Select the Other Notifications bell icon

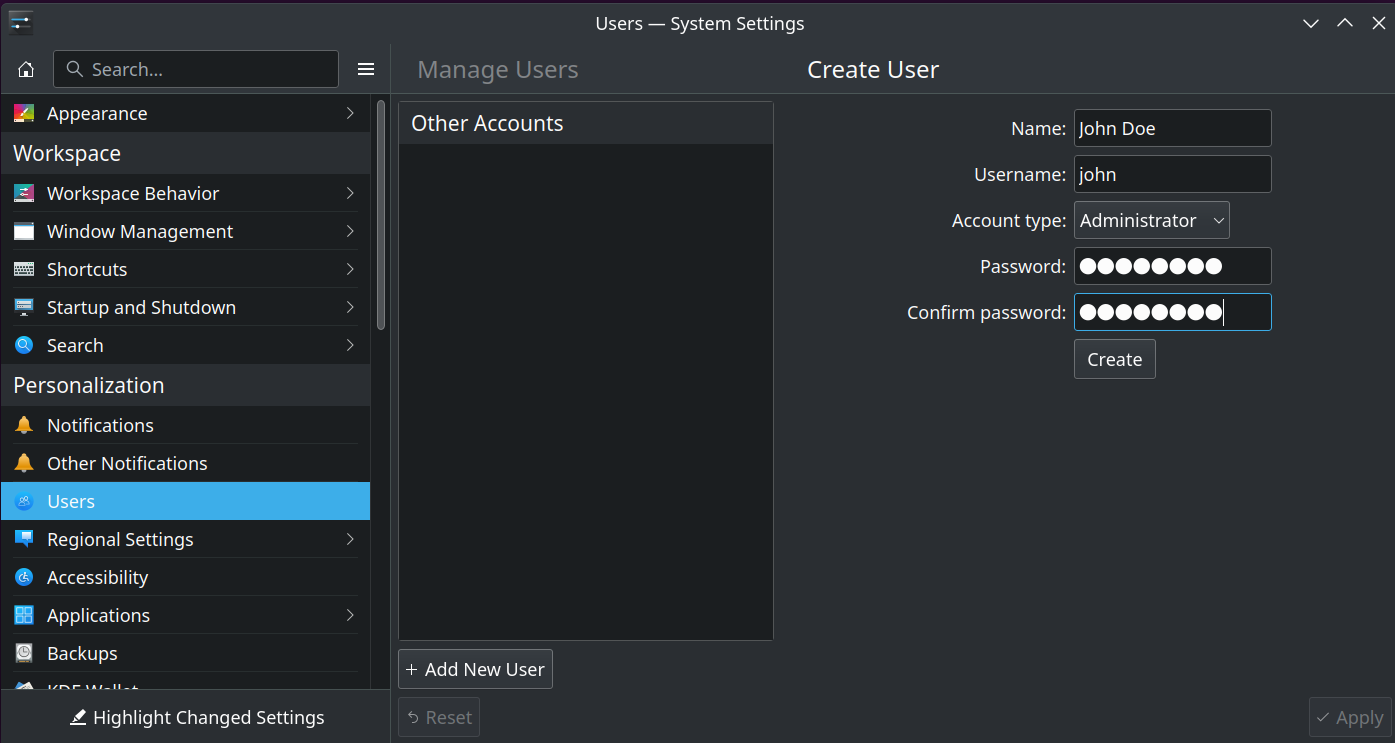coord(24,463)
